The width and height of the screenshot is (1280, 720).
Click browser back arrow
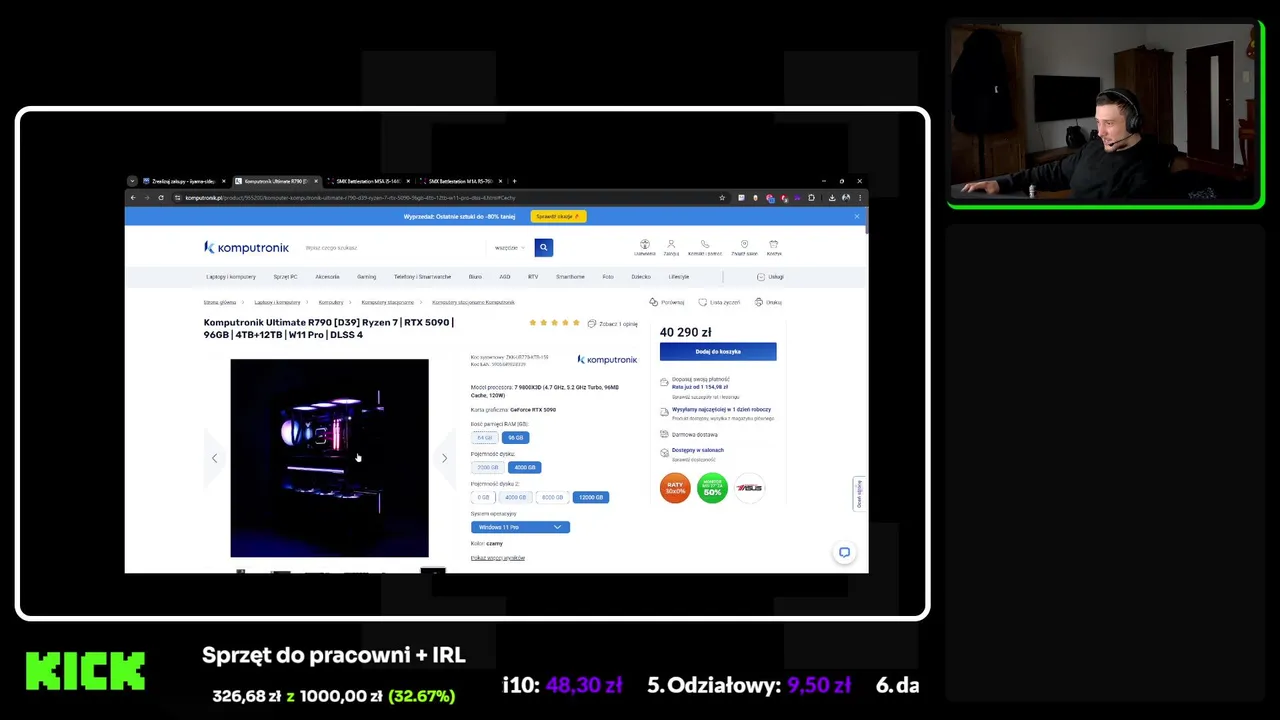coord(133,198)
